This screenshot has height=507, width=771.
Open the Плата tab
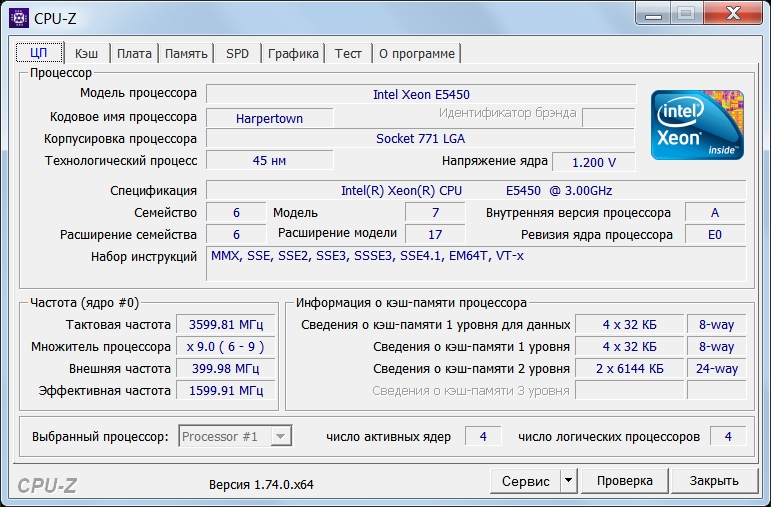coord(134,53)
